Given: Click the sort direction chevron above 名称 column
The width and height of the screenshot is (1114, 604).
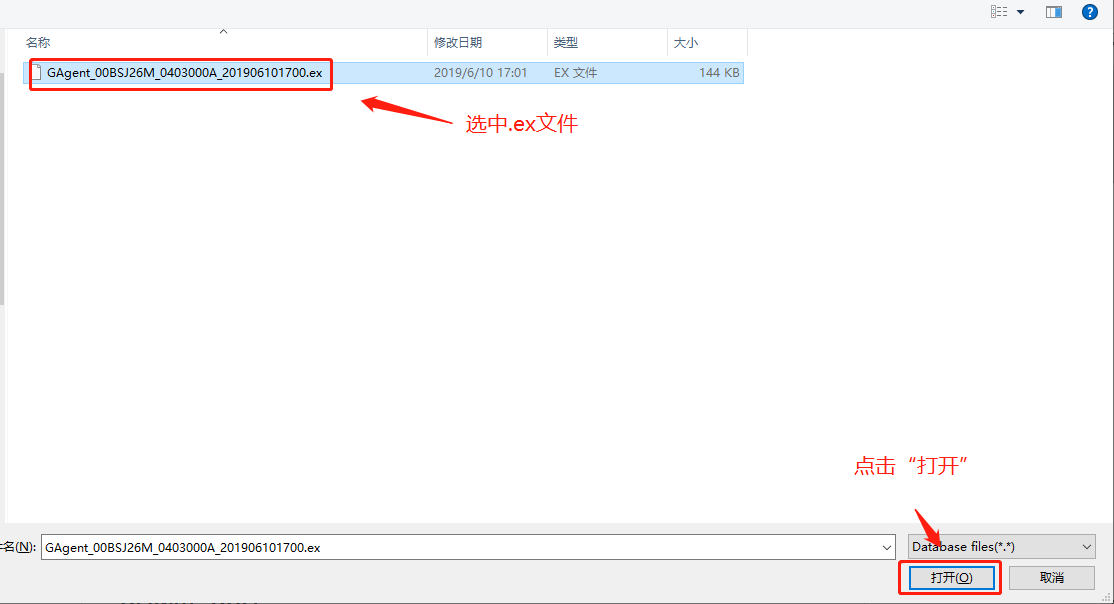Looking at the screenshot, I should pyautogui.click(x=222, y=31).
